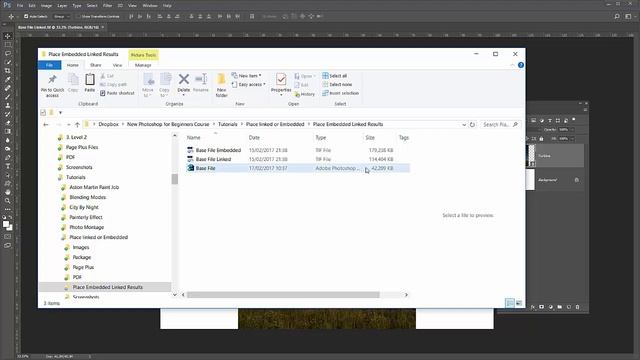The width and height of the screenshot is (640, 360).
Task: Select the Zoom tool
Action: click(7, 201)
